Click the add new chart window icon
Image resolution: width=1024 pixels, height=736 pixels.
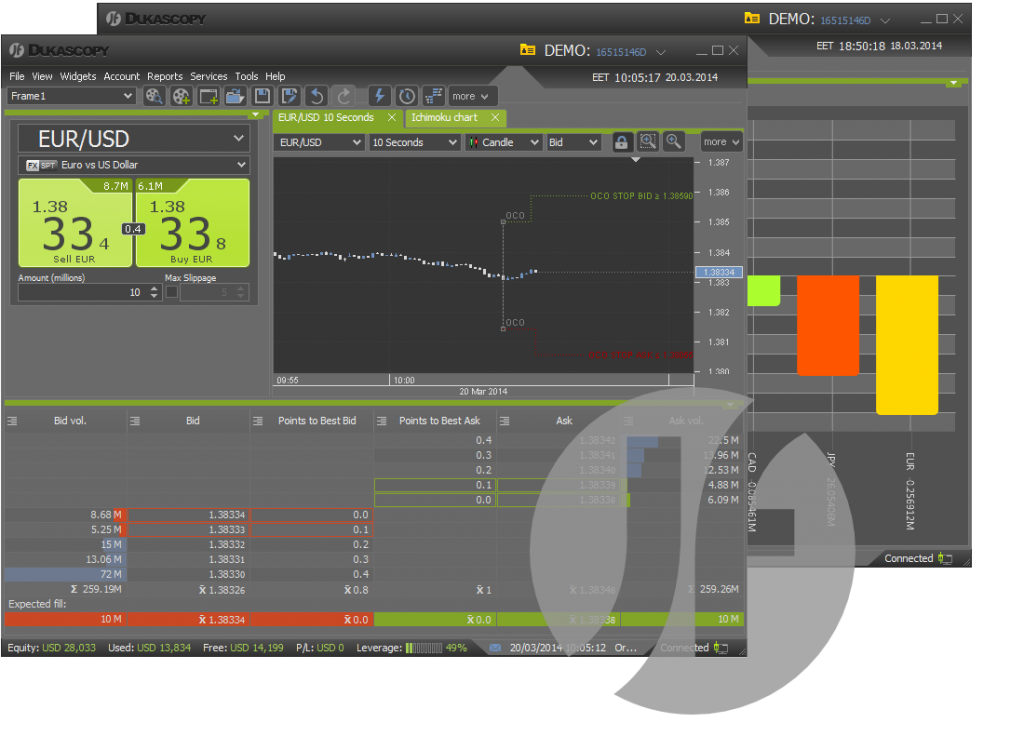tap(208, 96)
